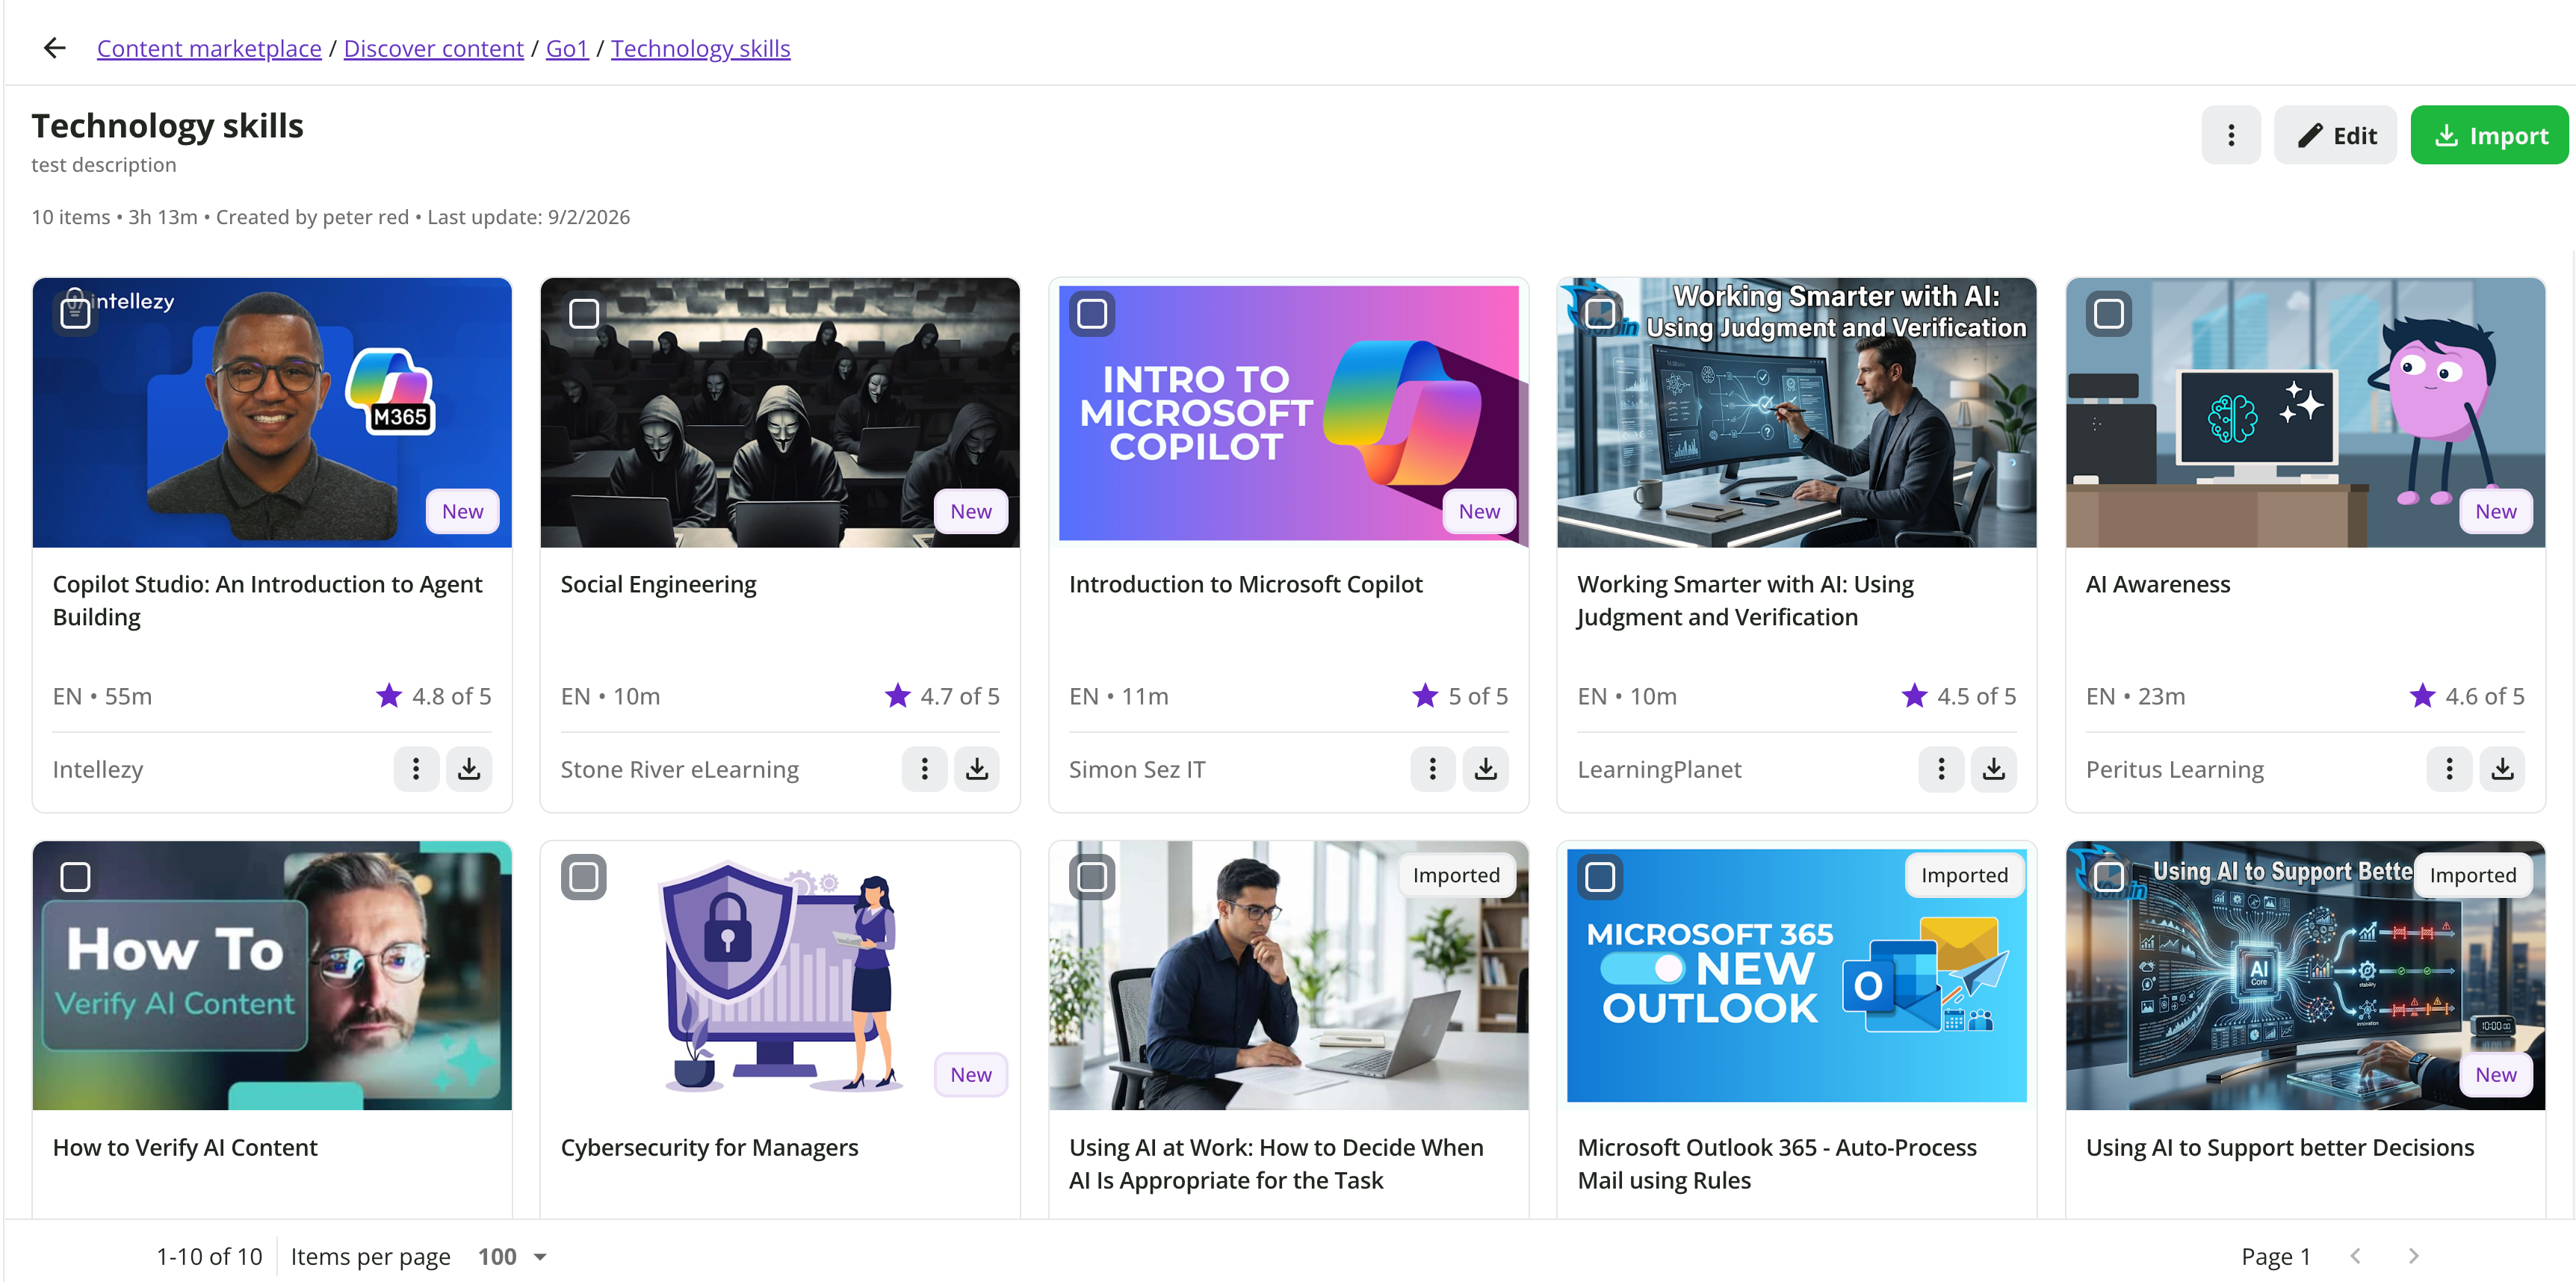Click the Stone River eLearning provider name
Viewport: 2576px width, 1282px height.
point(679,769)
